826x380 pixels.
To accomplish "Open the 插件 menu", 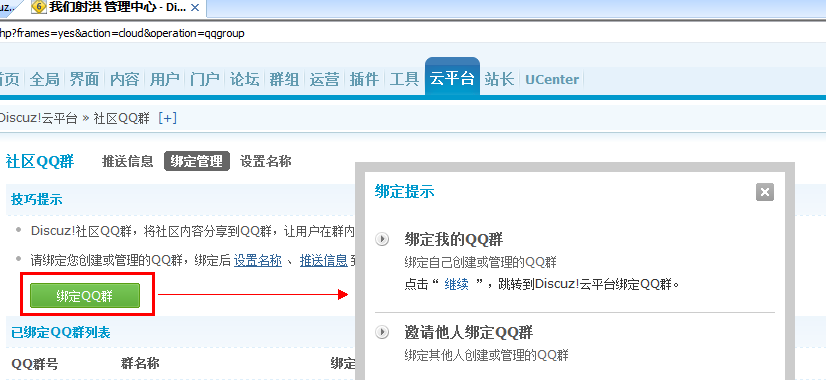I will [x=365, y=80].
